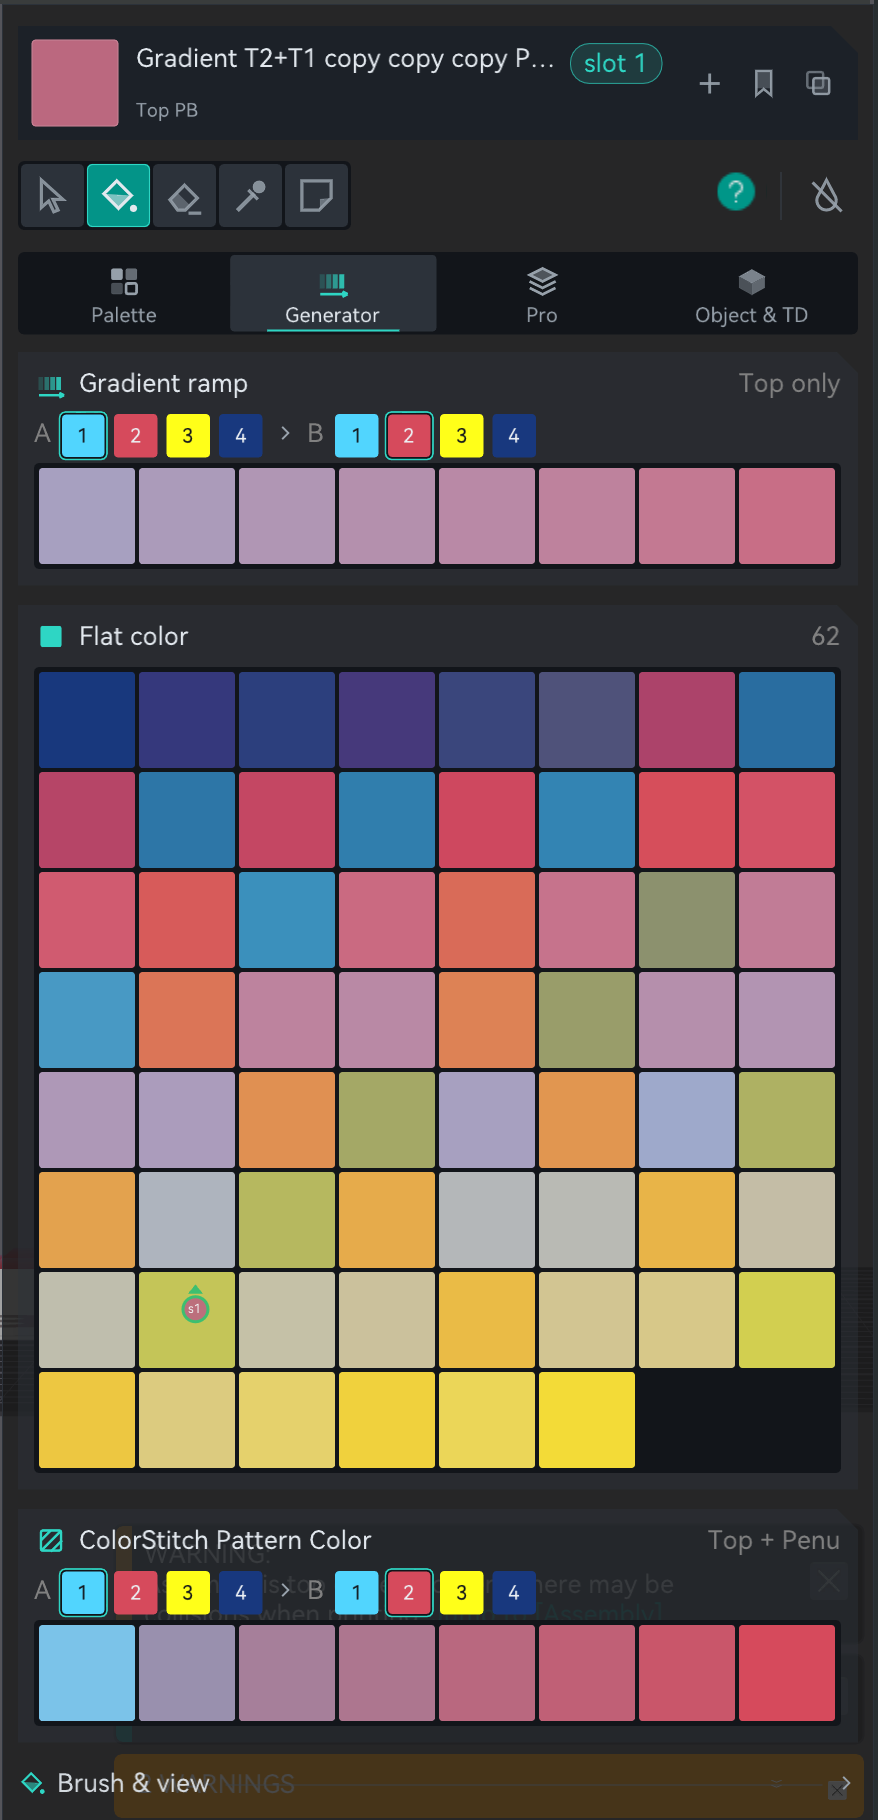The image size is (878, 1820).
Task: Switch to the Generator tab
Action: (x=333, y=294)
